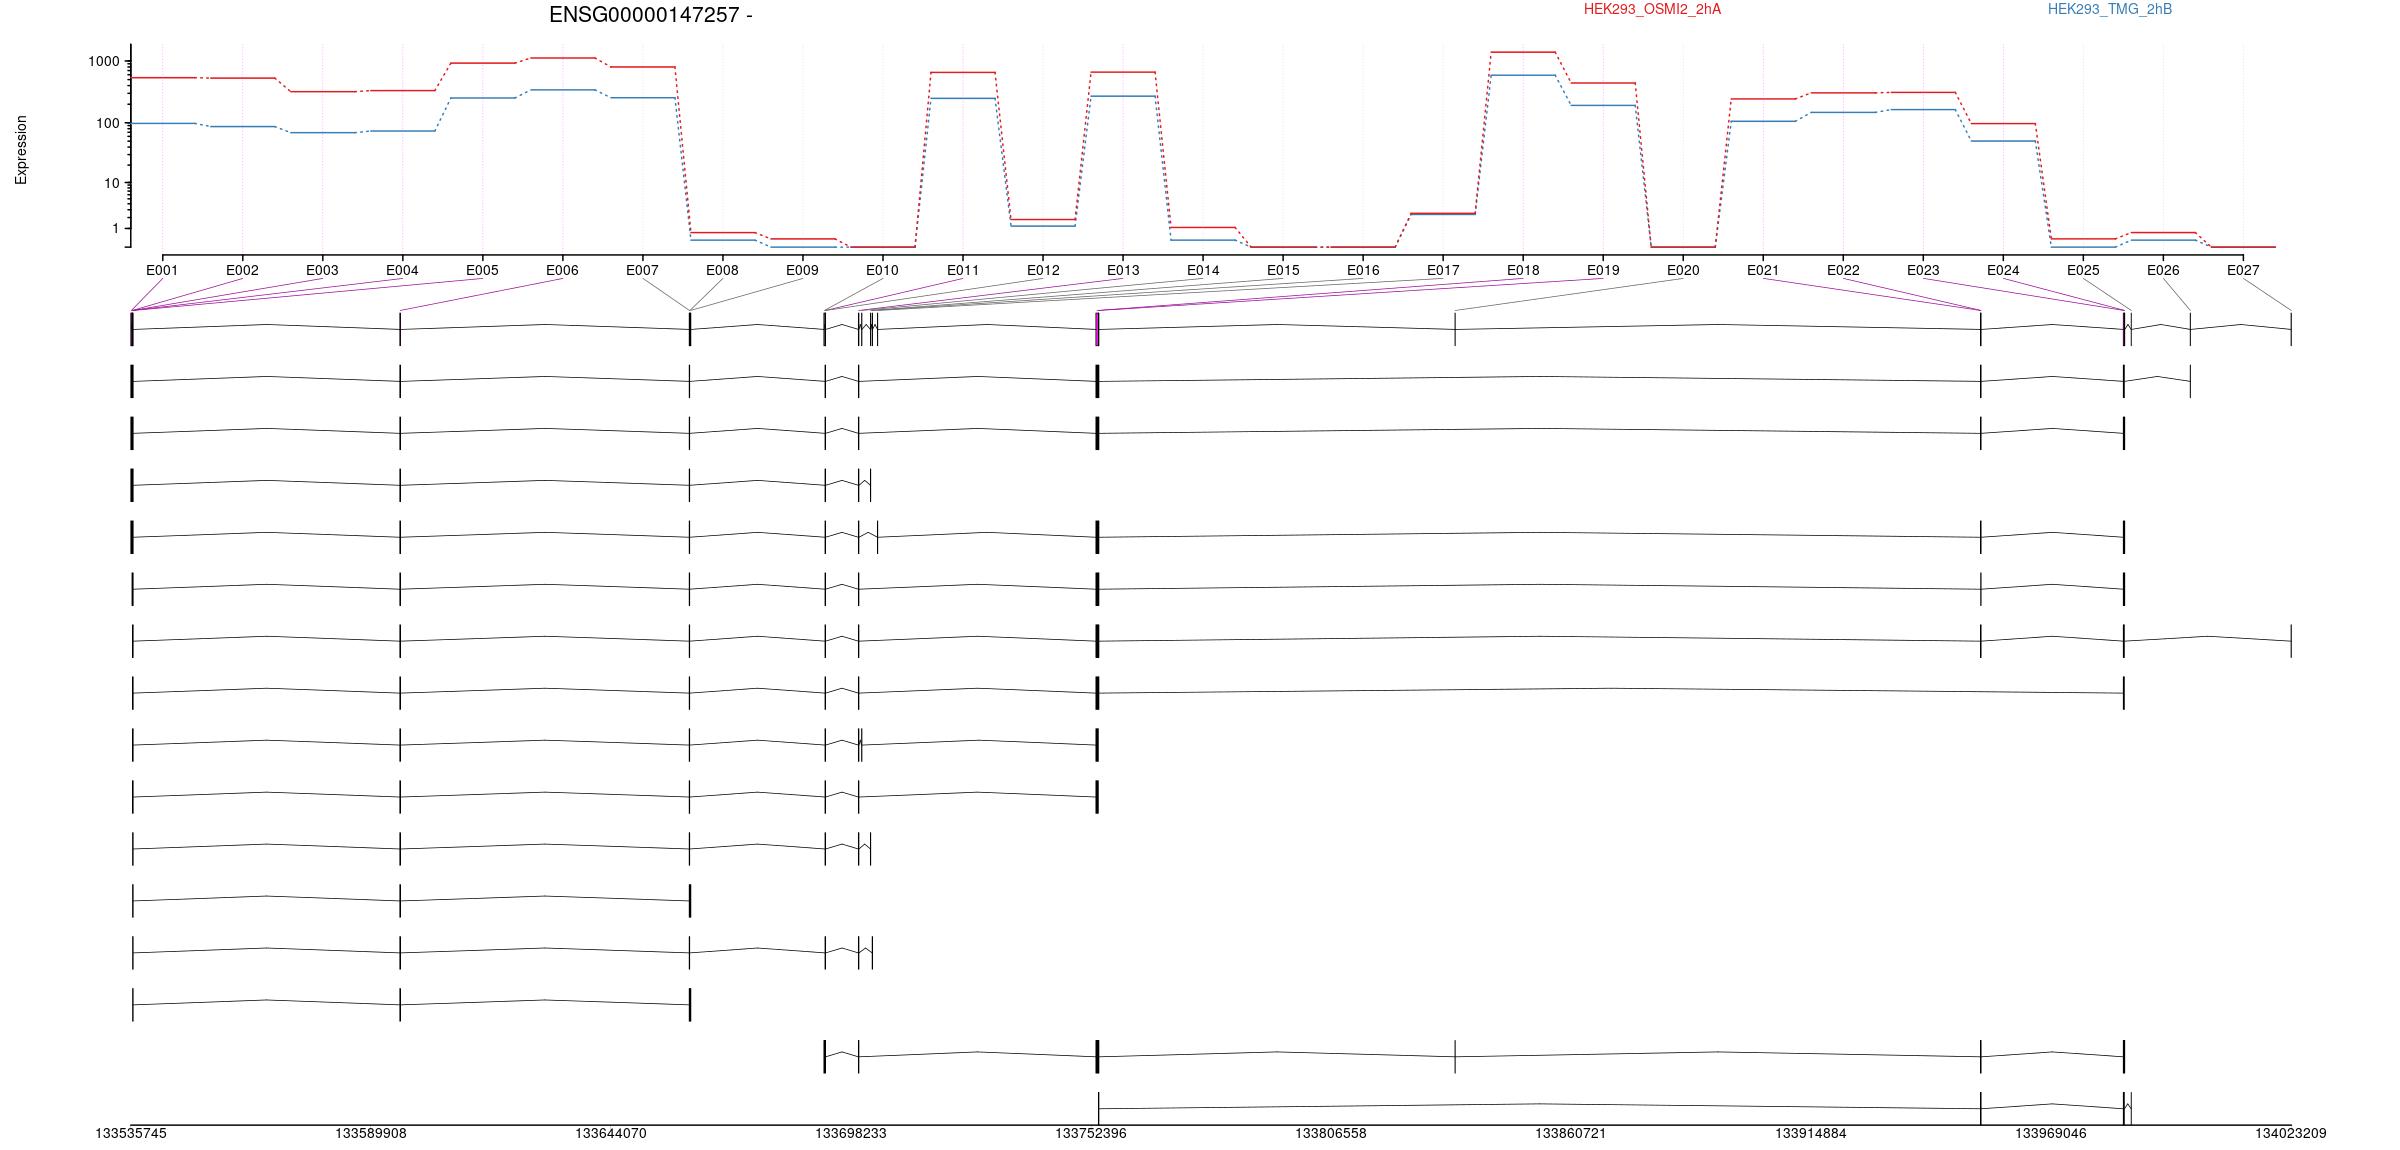
Task: Click the Expression y-axis label
Action: tap(21, 150)
